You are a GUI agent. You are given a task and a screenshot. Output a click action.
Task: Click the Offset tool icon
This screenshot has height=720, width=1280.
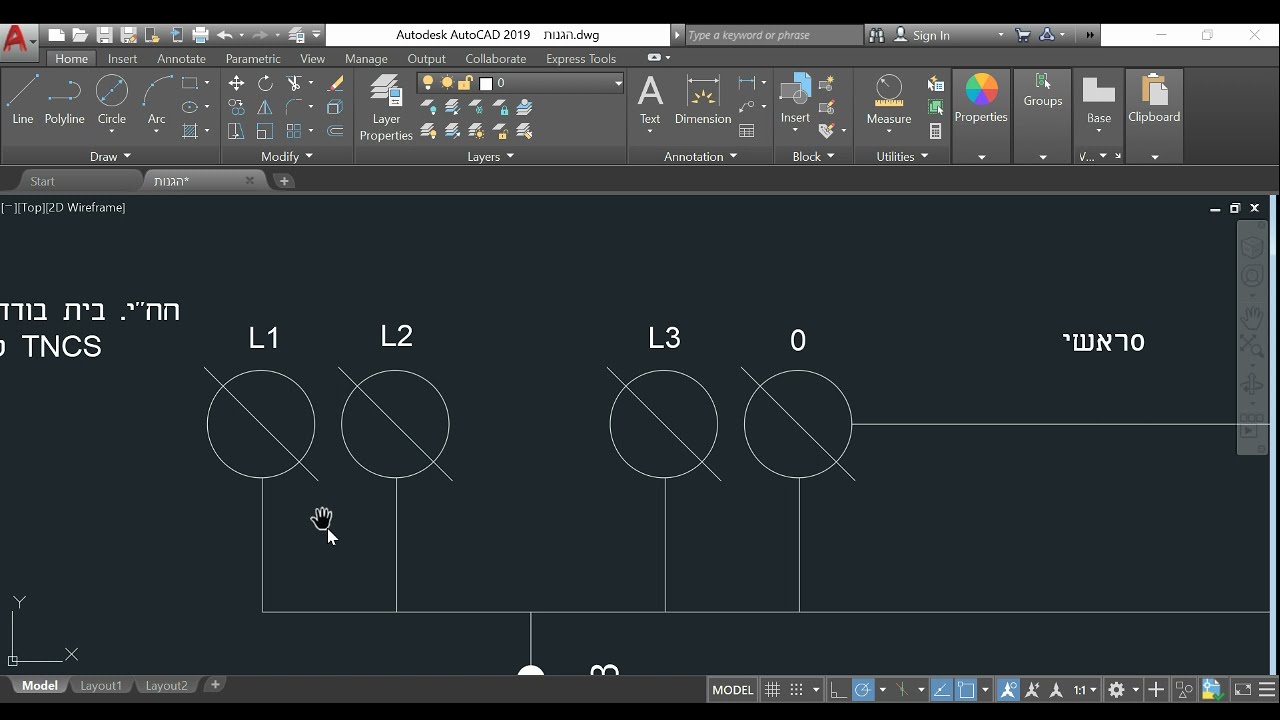pos(336,131)
